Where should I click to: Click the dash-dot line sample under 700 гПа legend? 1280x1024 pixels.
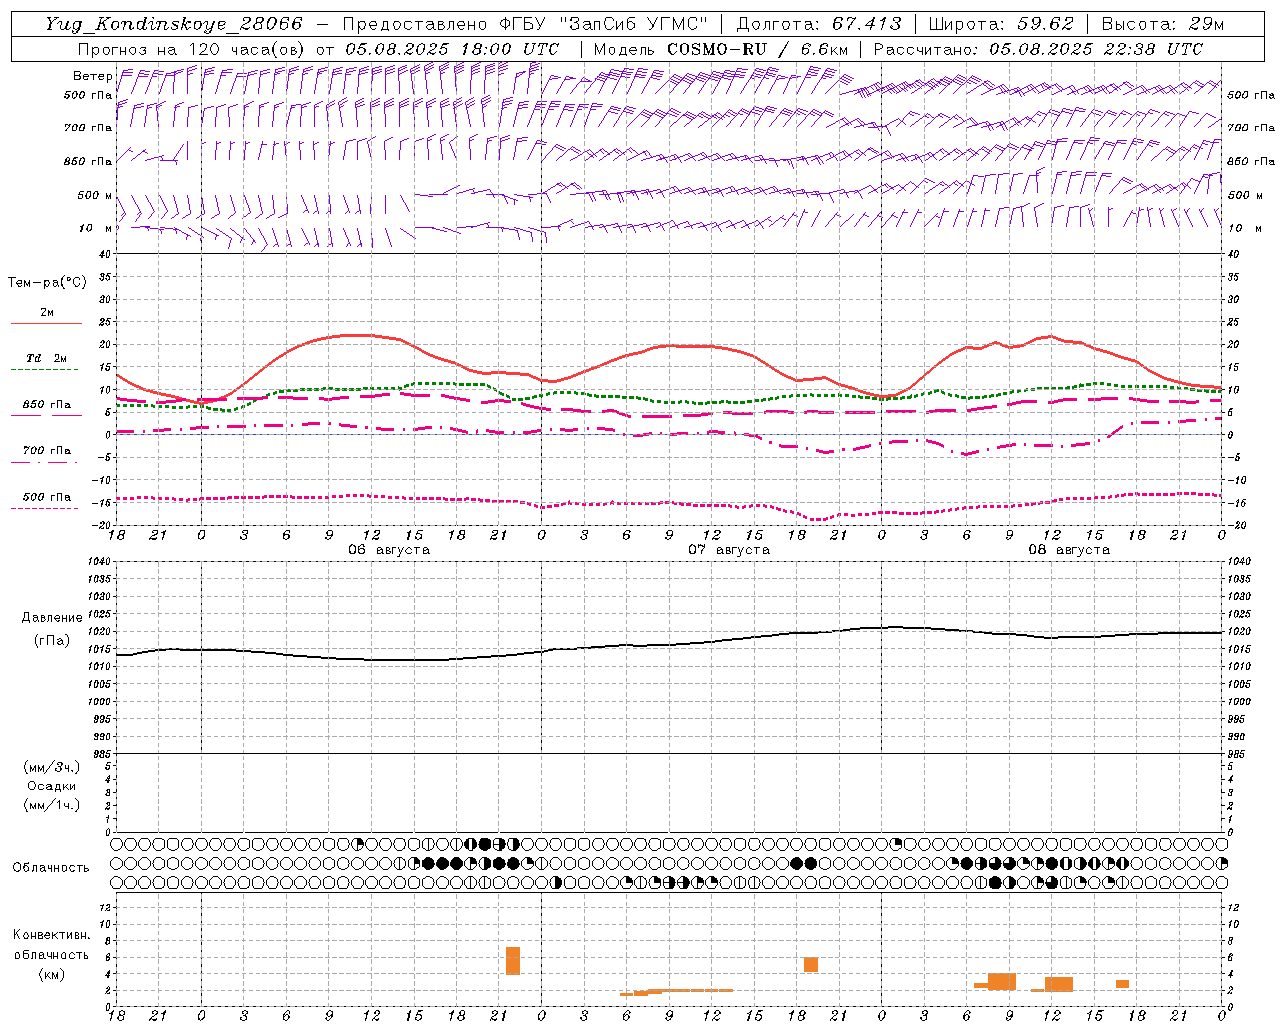coord(44,462)
